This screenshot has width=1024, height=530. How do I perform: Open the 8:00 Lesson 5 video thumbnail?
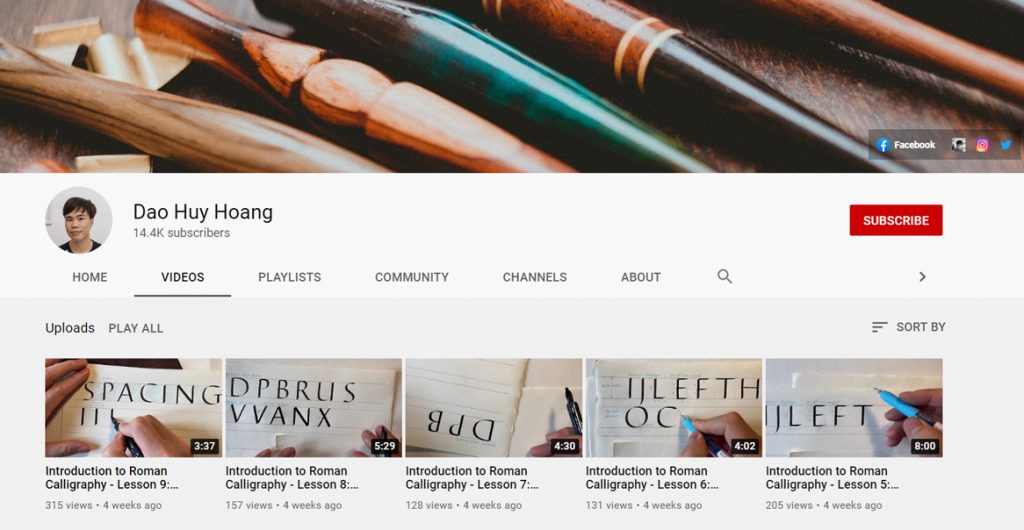point(853,407)
